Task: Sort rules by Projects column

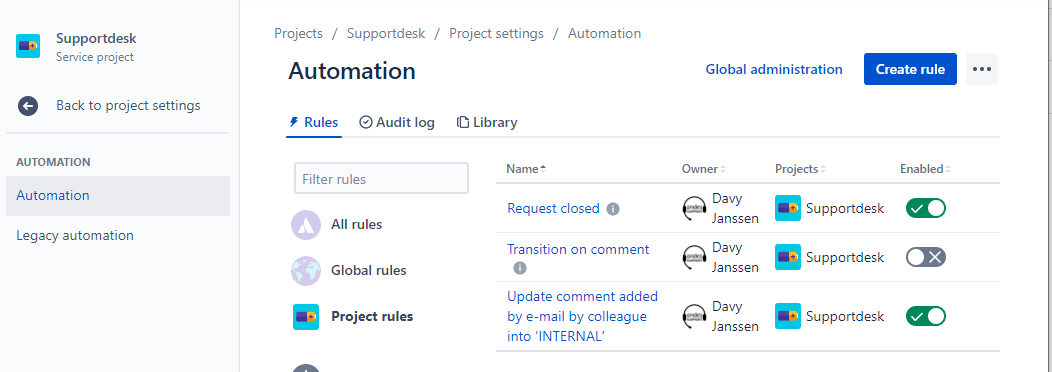Action: (800, 169)
